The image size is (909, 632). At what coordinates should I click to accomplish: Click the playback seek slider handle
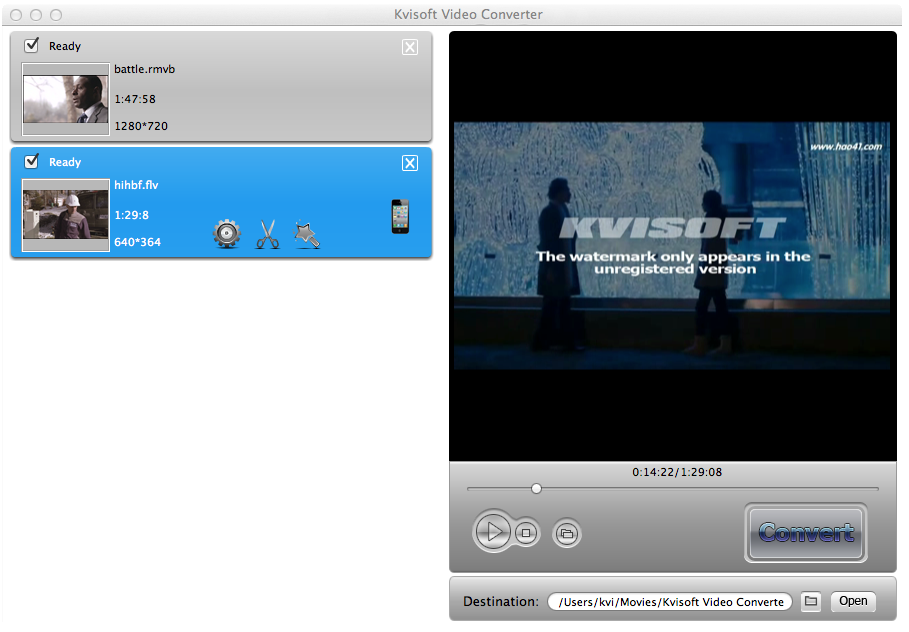pyautogui.click(x=536, y=489)
